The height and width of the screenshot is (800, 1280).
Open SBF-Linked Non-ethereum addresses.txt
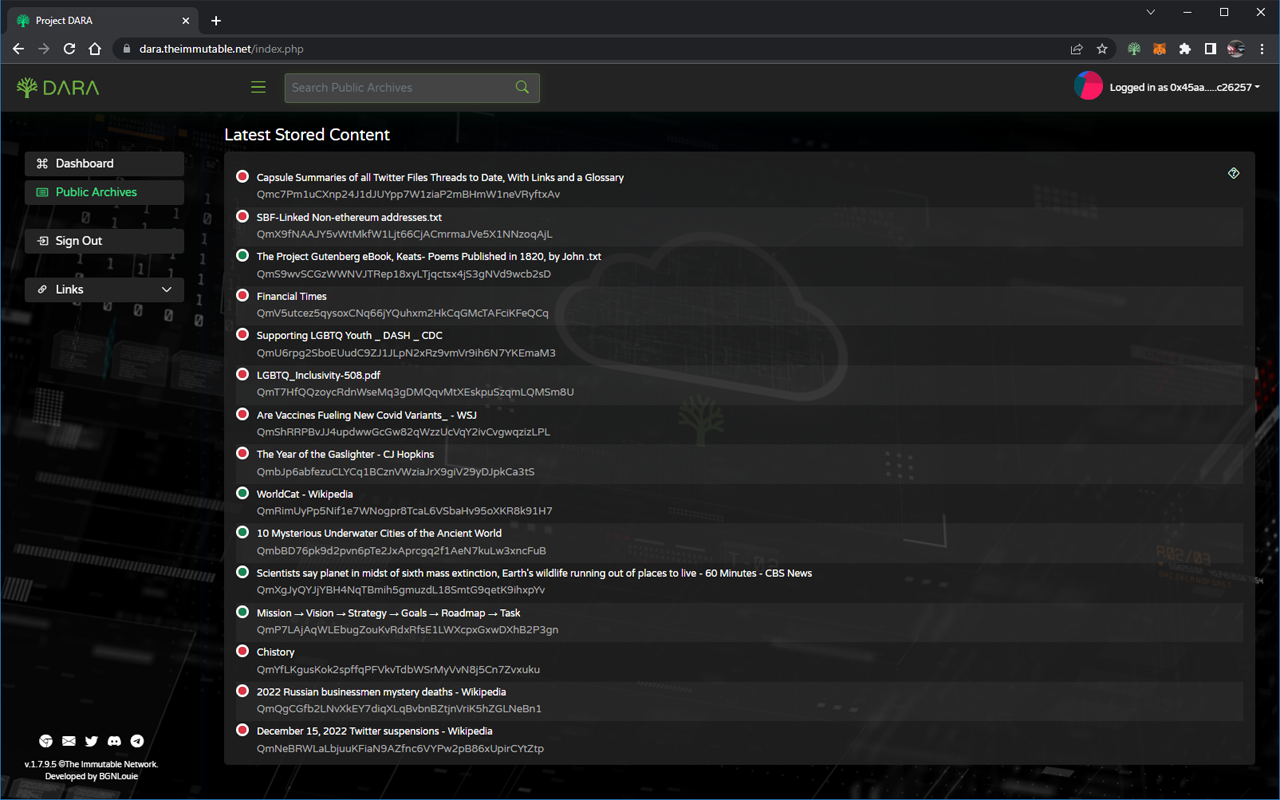(x=349, y=217)
